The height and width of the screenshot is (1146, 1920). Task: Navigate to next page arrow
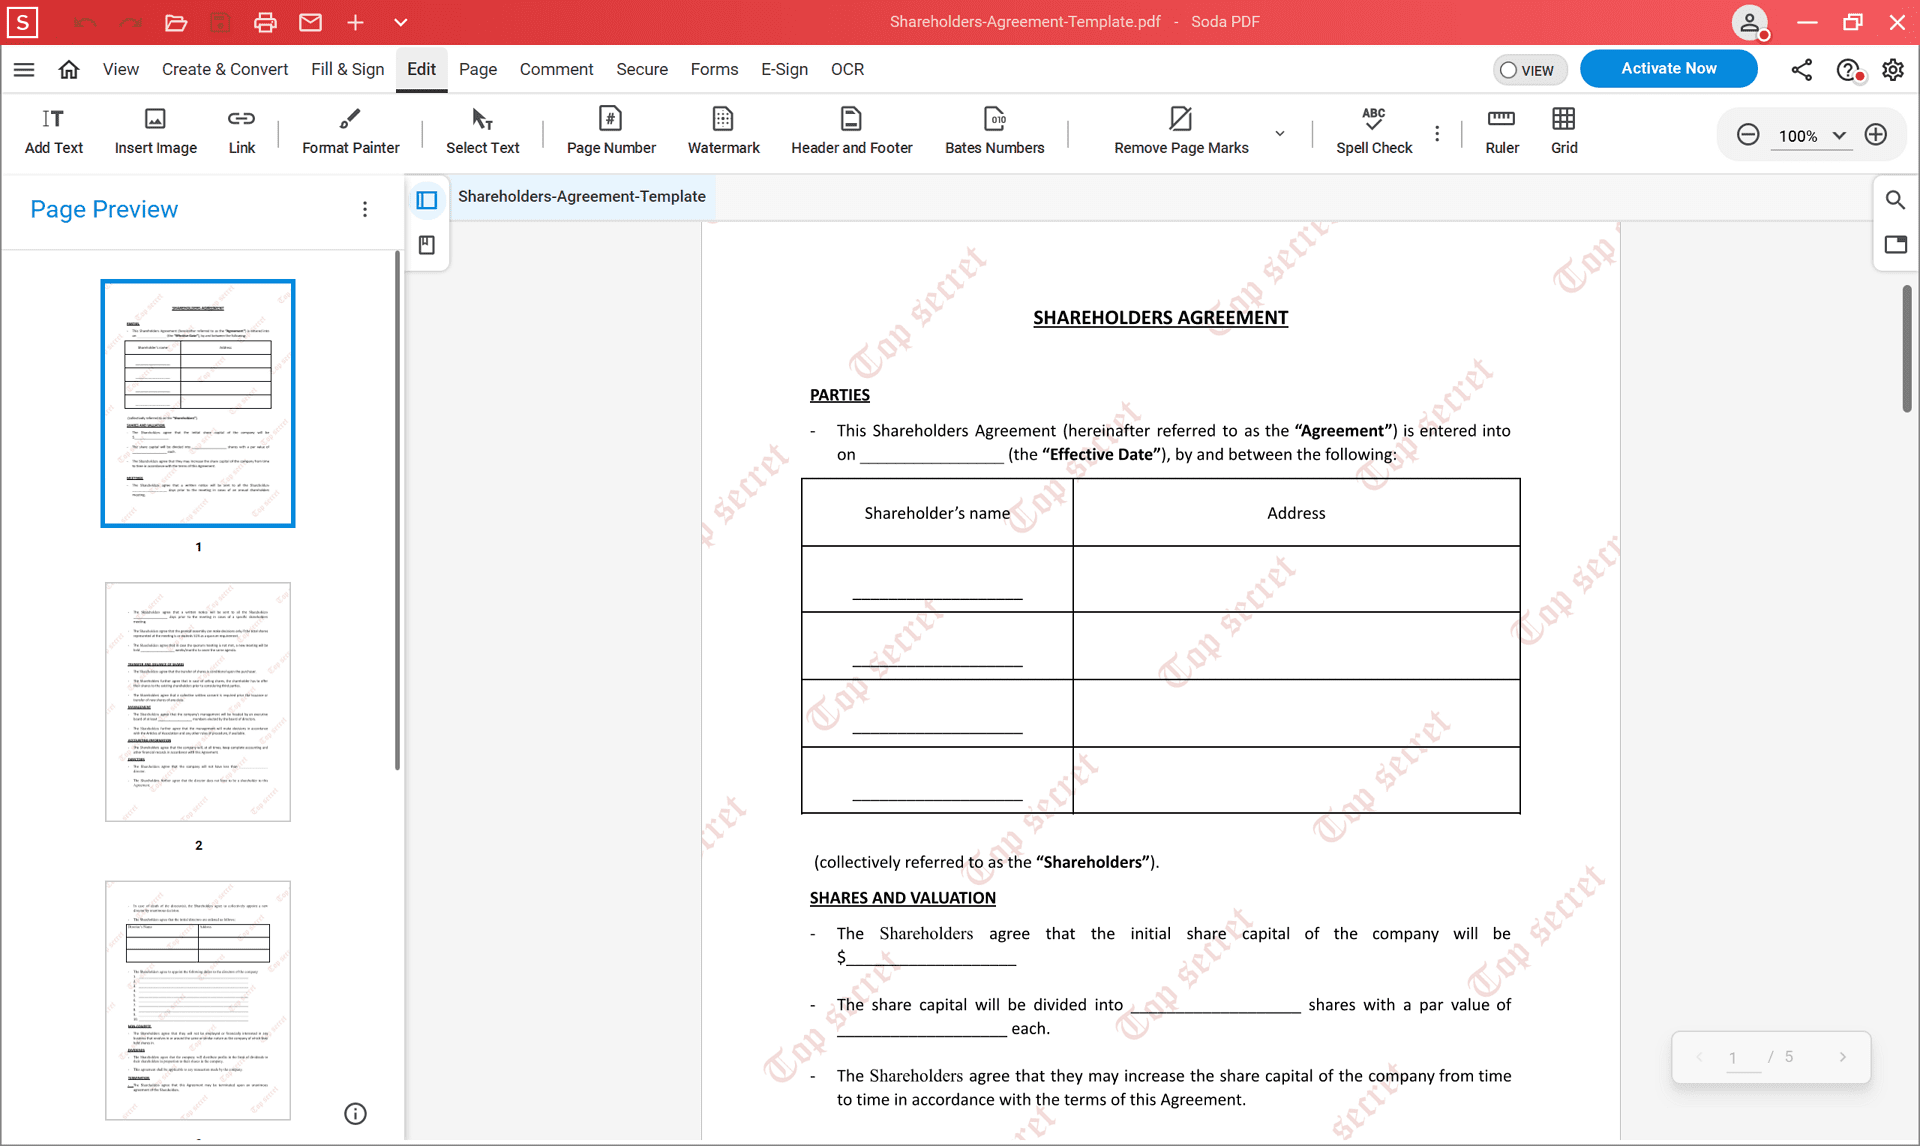pyautogui.click(x=1842, y=1055)
